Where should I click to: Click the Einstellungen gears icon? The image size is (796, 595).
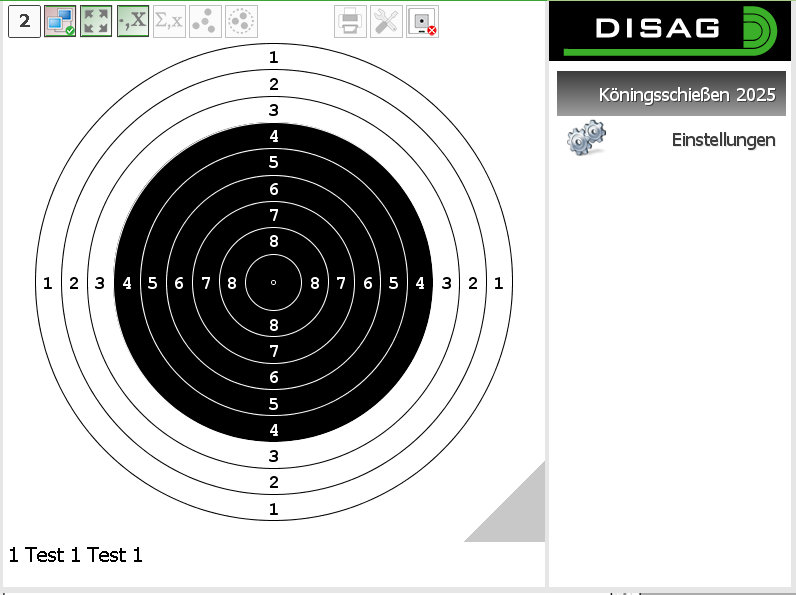click(x=586, y=139)
